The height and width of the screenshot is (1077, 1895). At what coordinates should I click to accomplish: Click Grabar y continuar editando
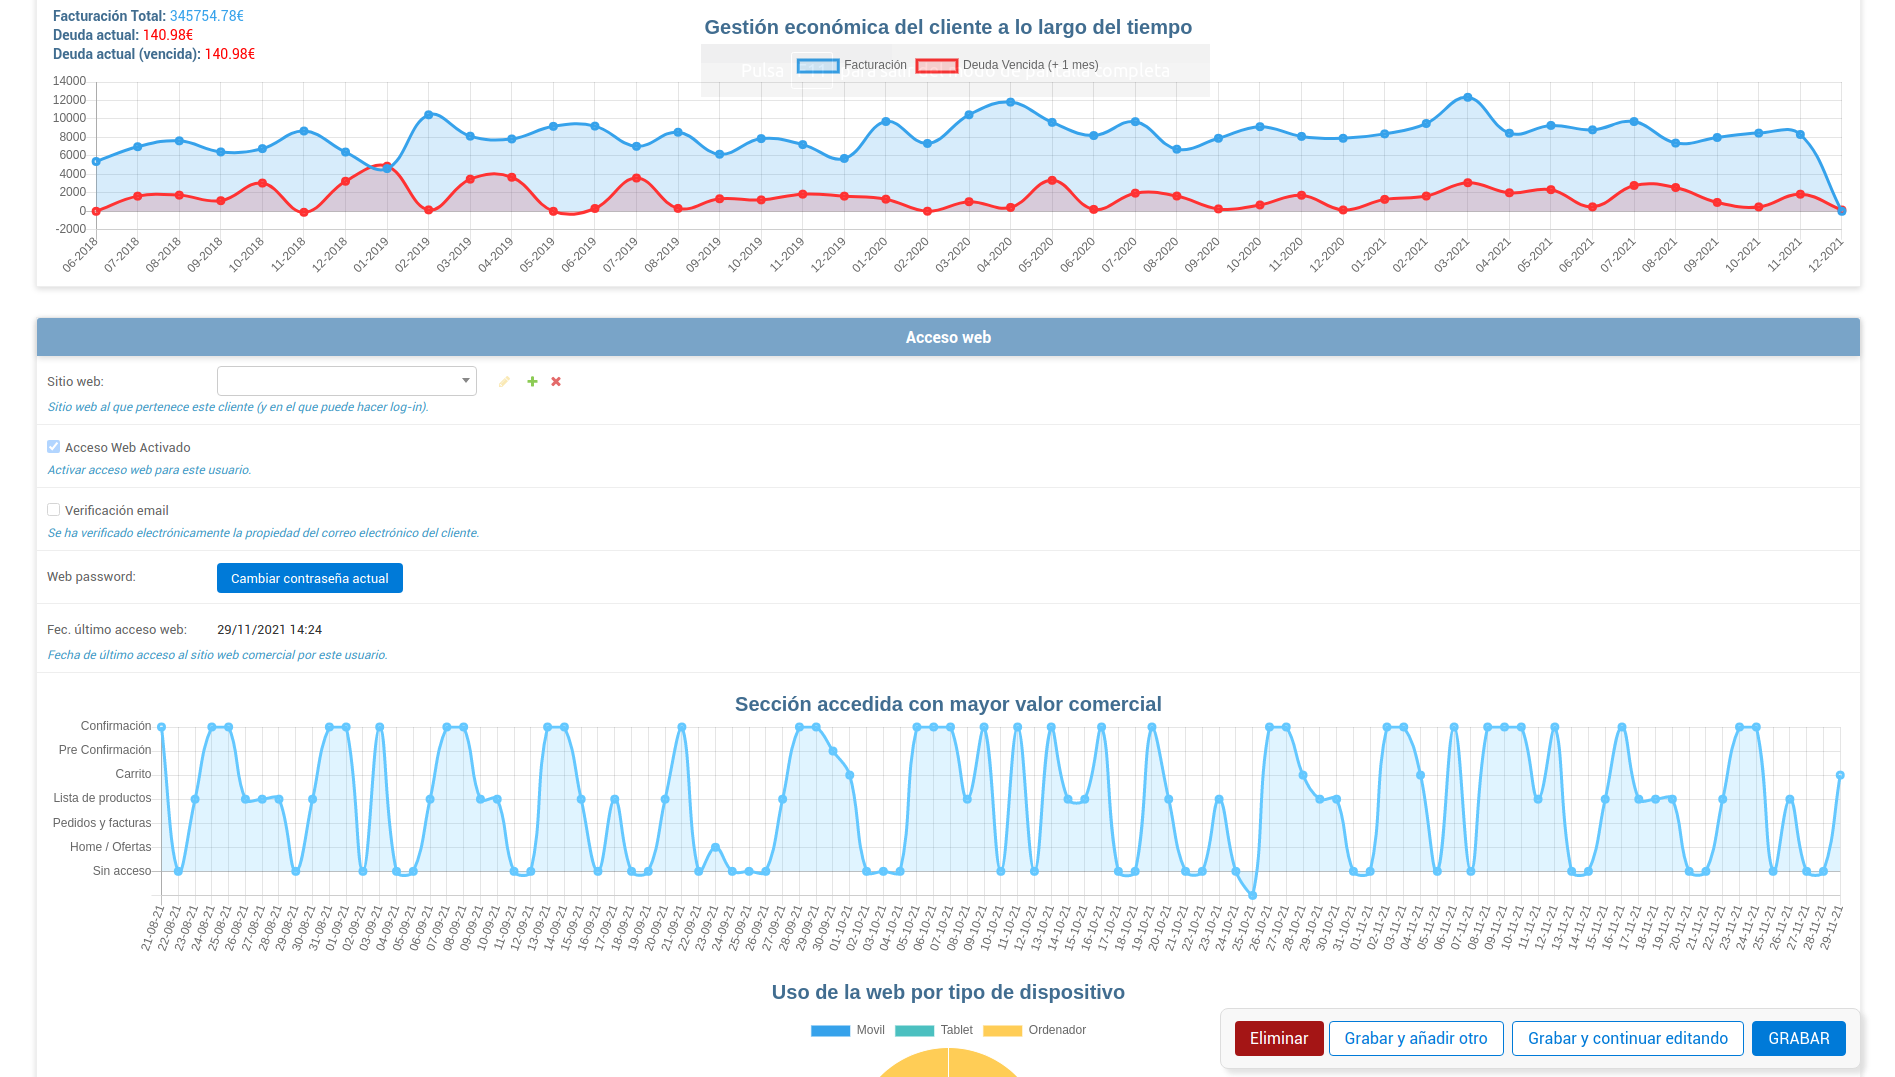[1627, 1038]
